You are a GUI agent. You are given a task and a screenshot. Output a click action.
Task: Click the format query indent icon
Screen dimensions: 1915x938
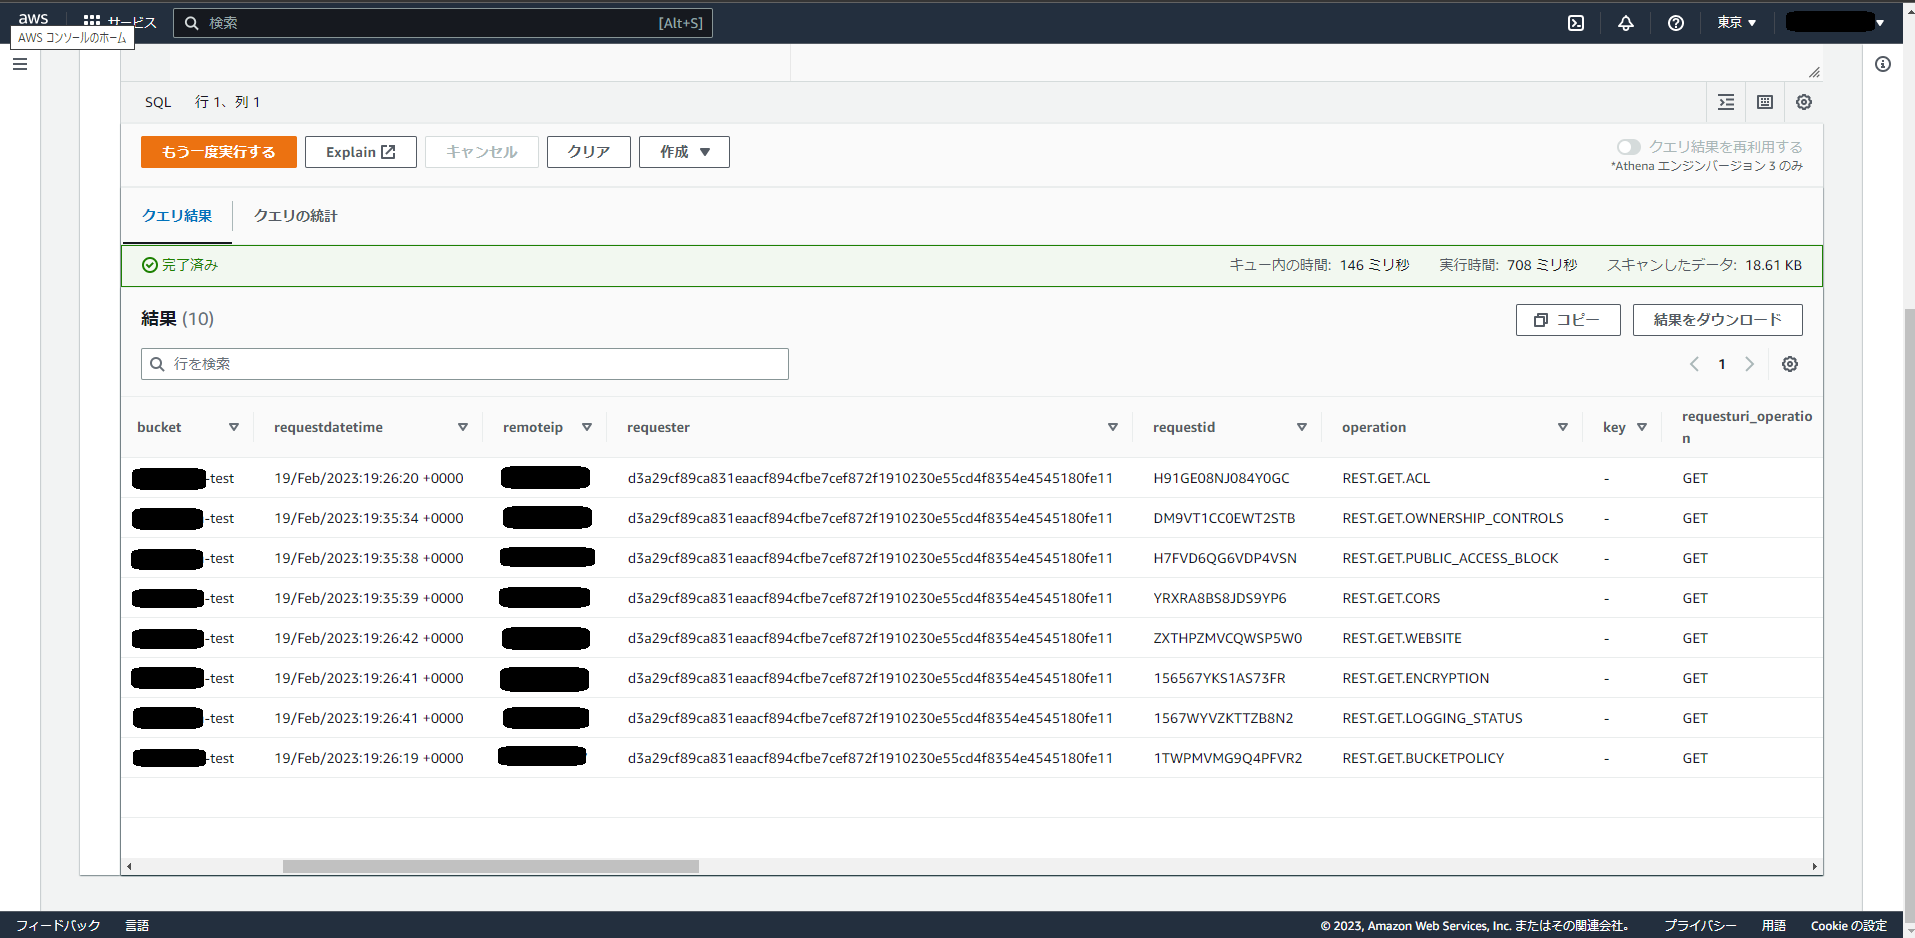tap(1726, 102)
